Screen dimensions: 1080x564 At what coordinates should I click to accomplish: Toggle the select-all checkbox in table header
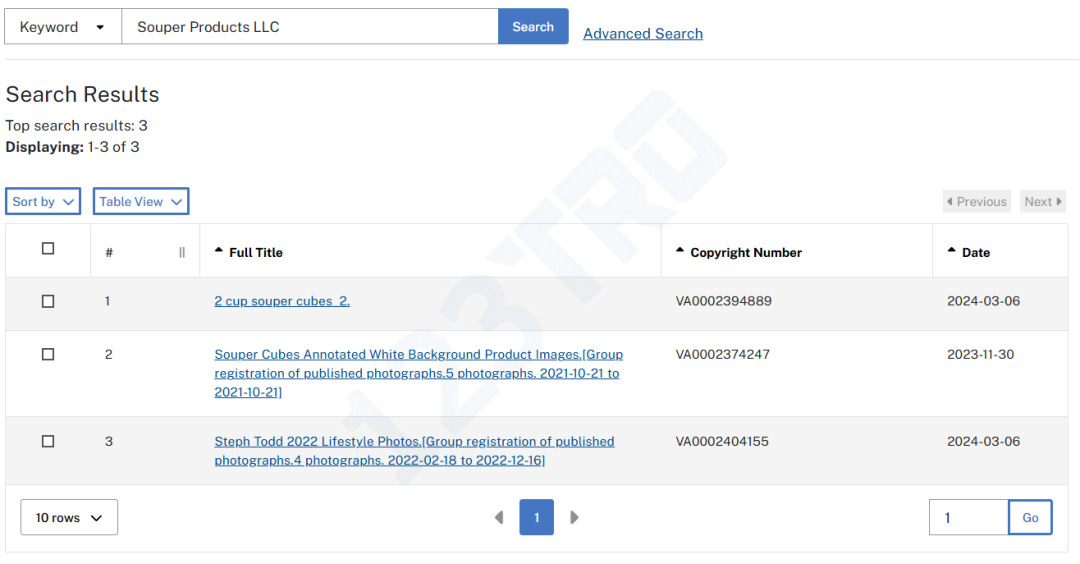48,249
